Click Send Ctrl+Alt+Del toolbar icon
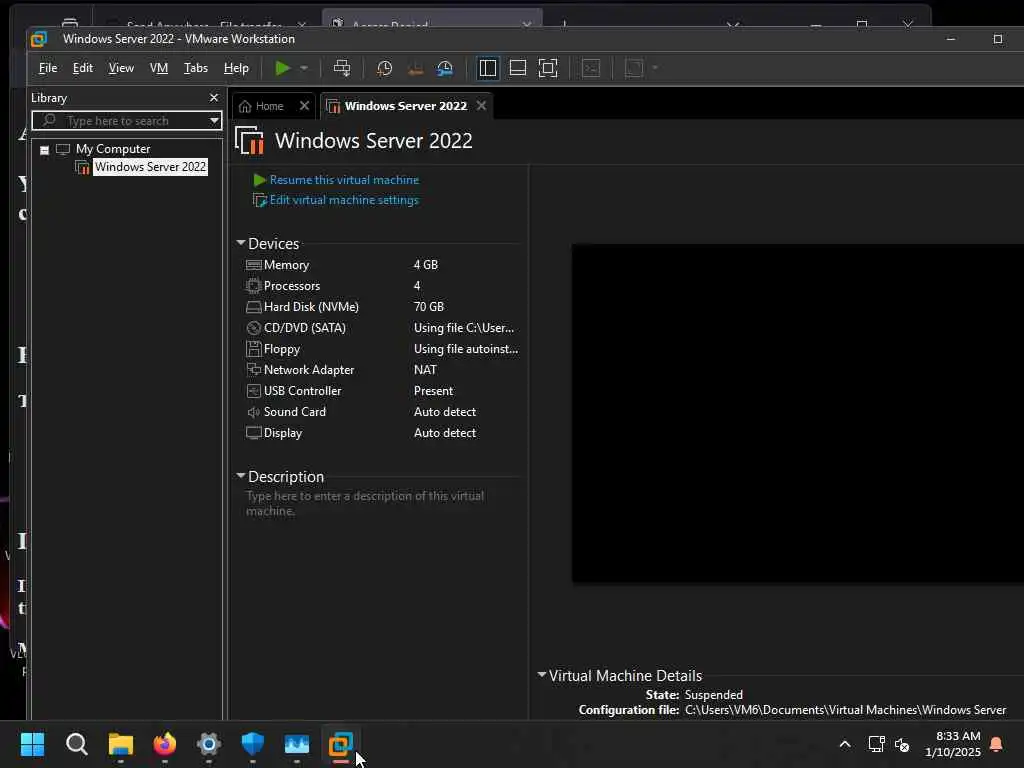Viewport: 1024px width, 768px height. point(342,68)
